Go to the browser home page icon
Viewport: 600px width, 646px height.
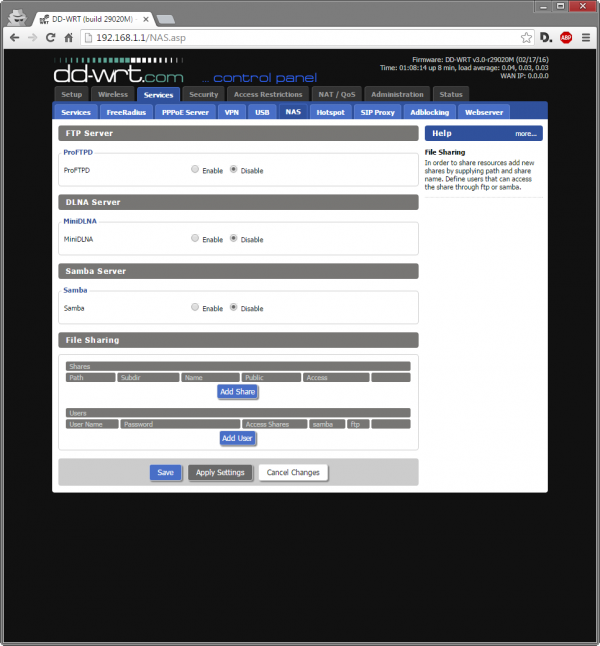pos(69,38)
